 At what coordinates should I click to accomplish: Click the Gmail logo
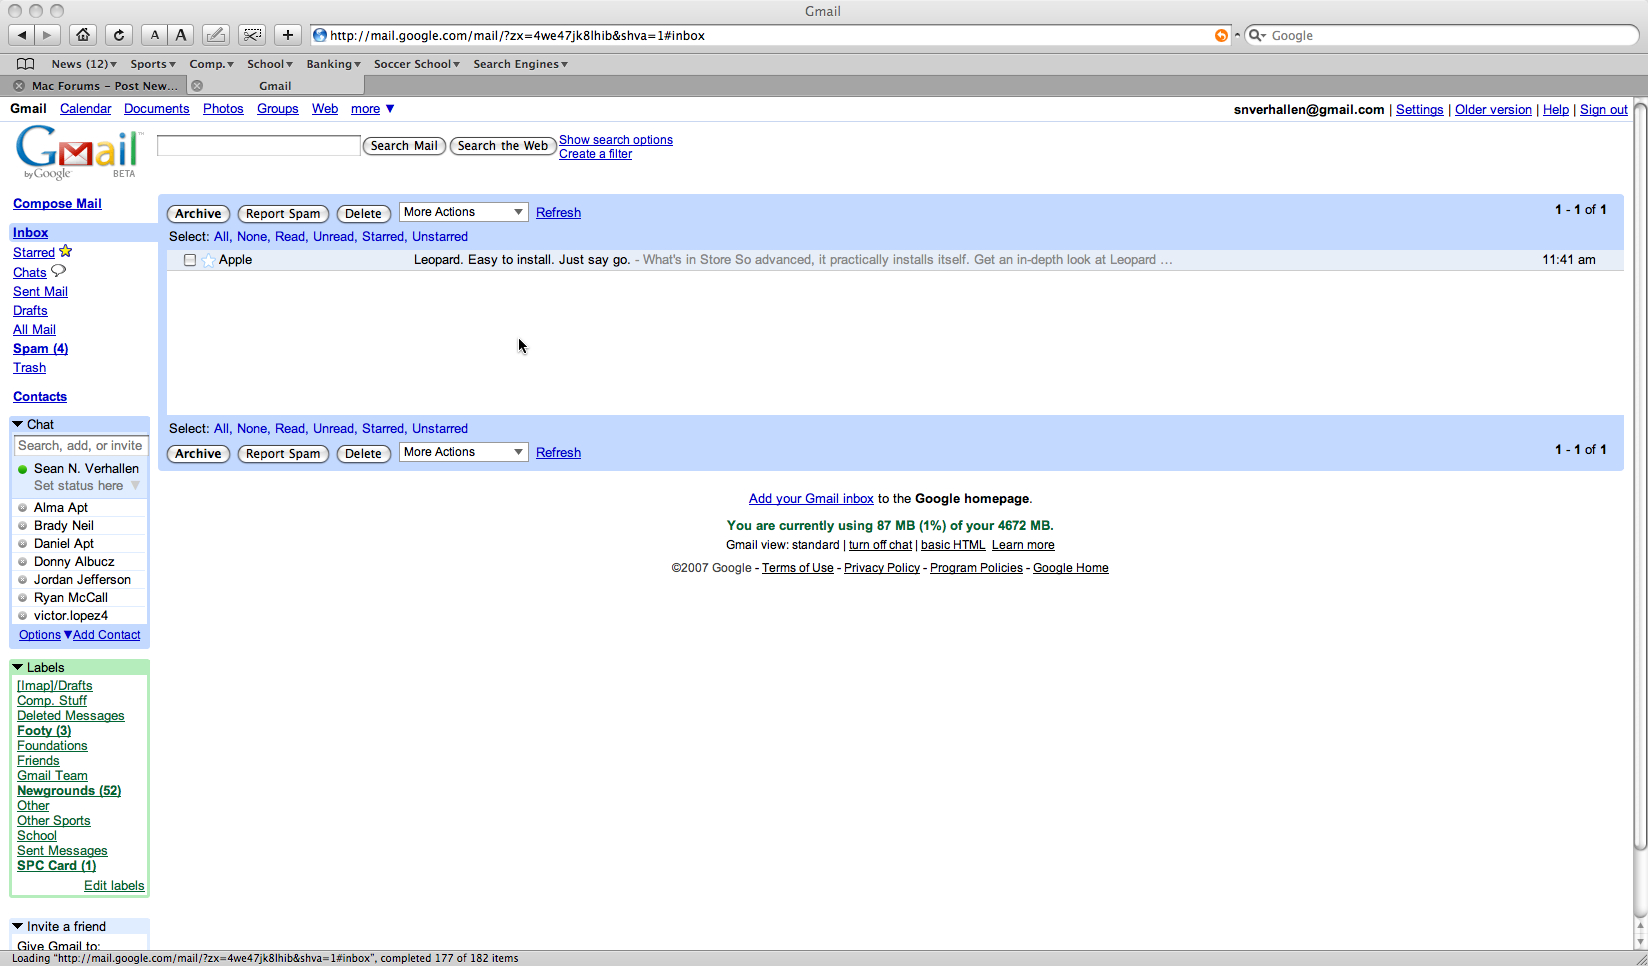click(x=78, y=152)
